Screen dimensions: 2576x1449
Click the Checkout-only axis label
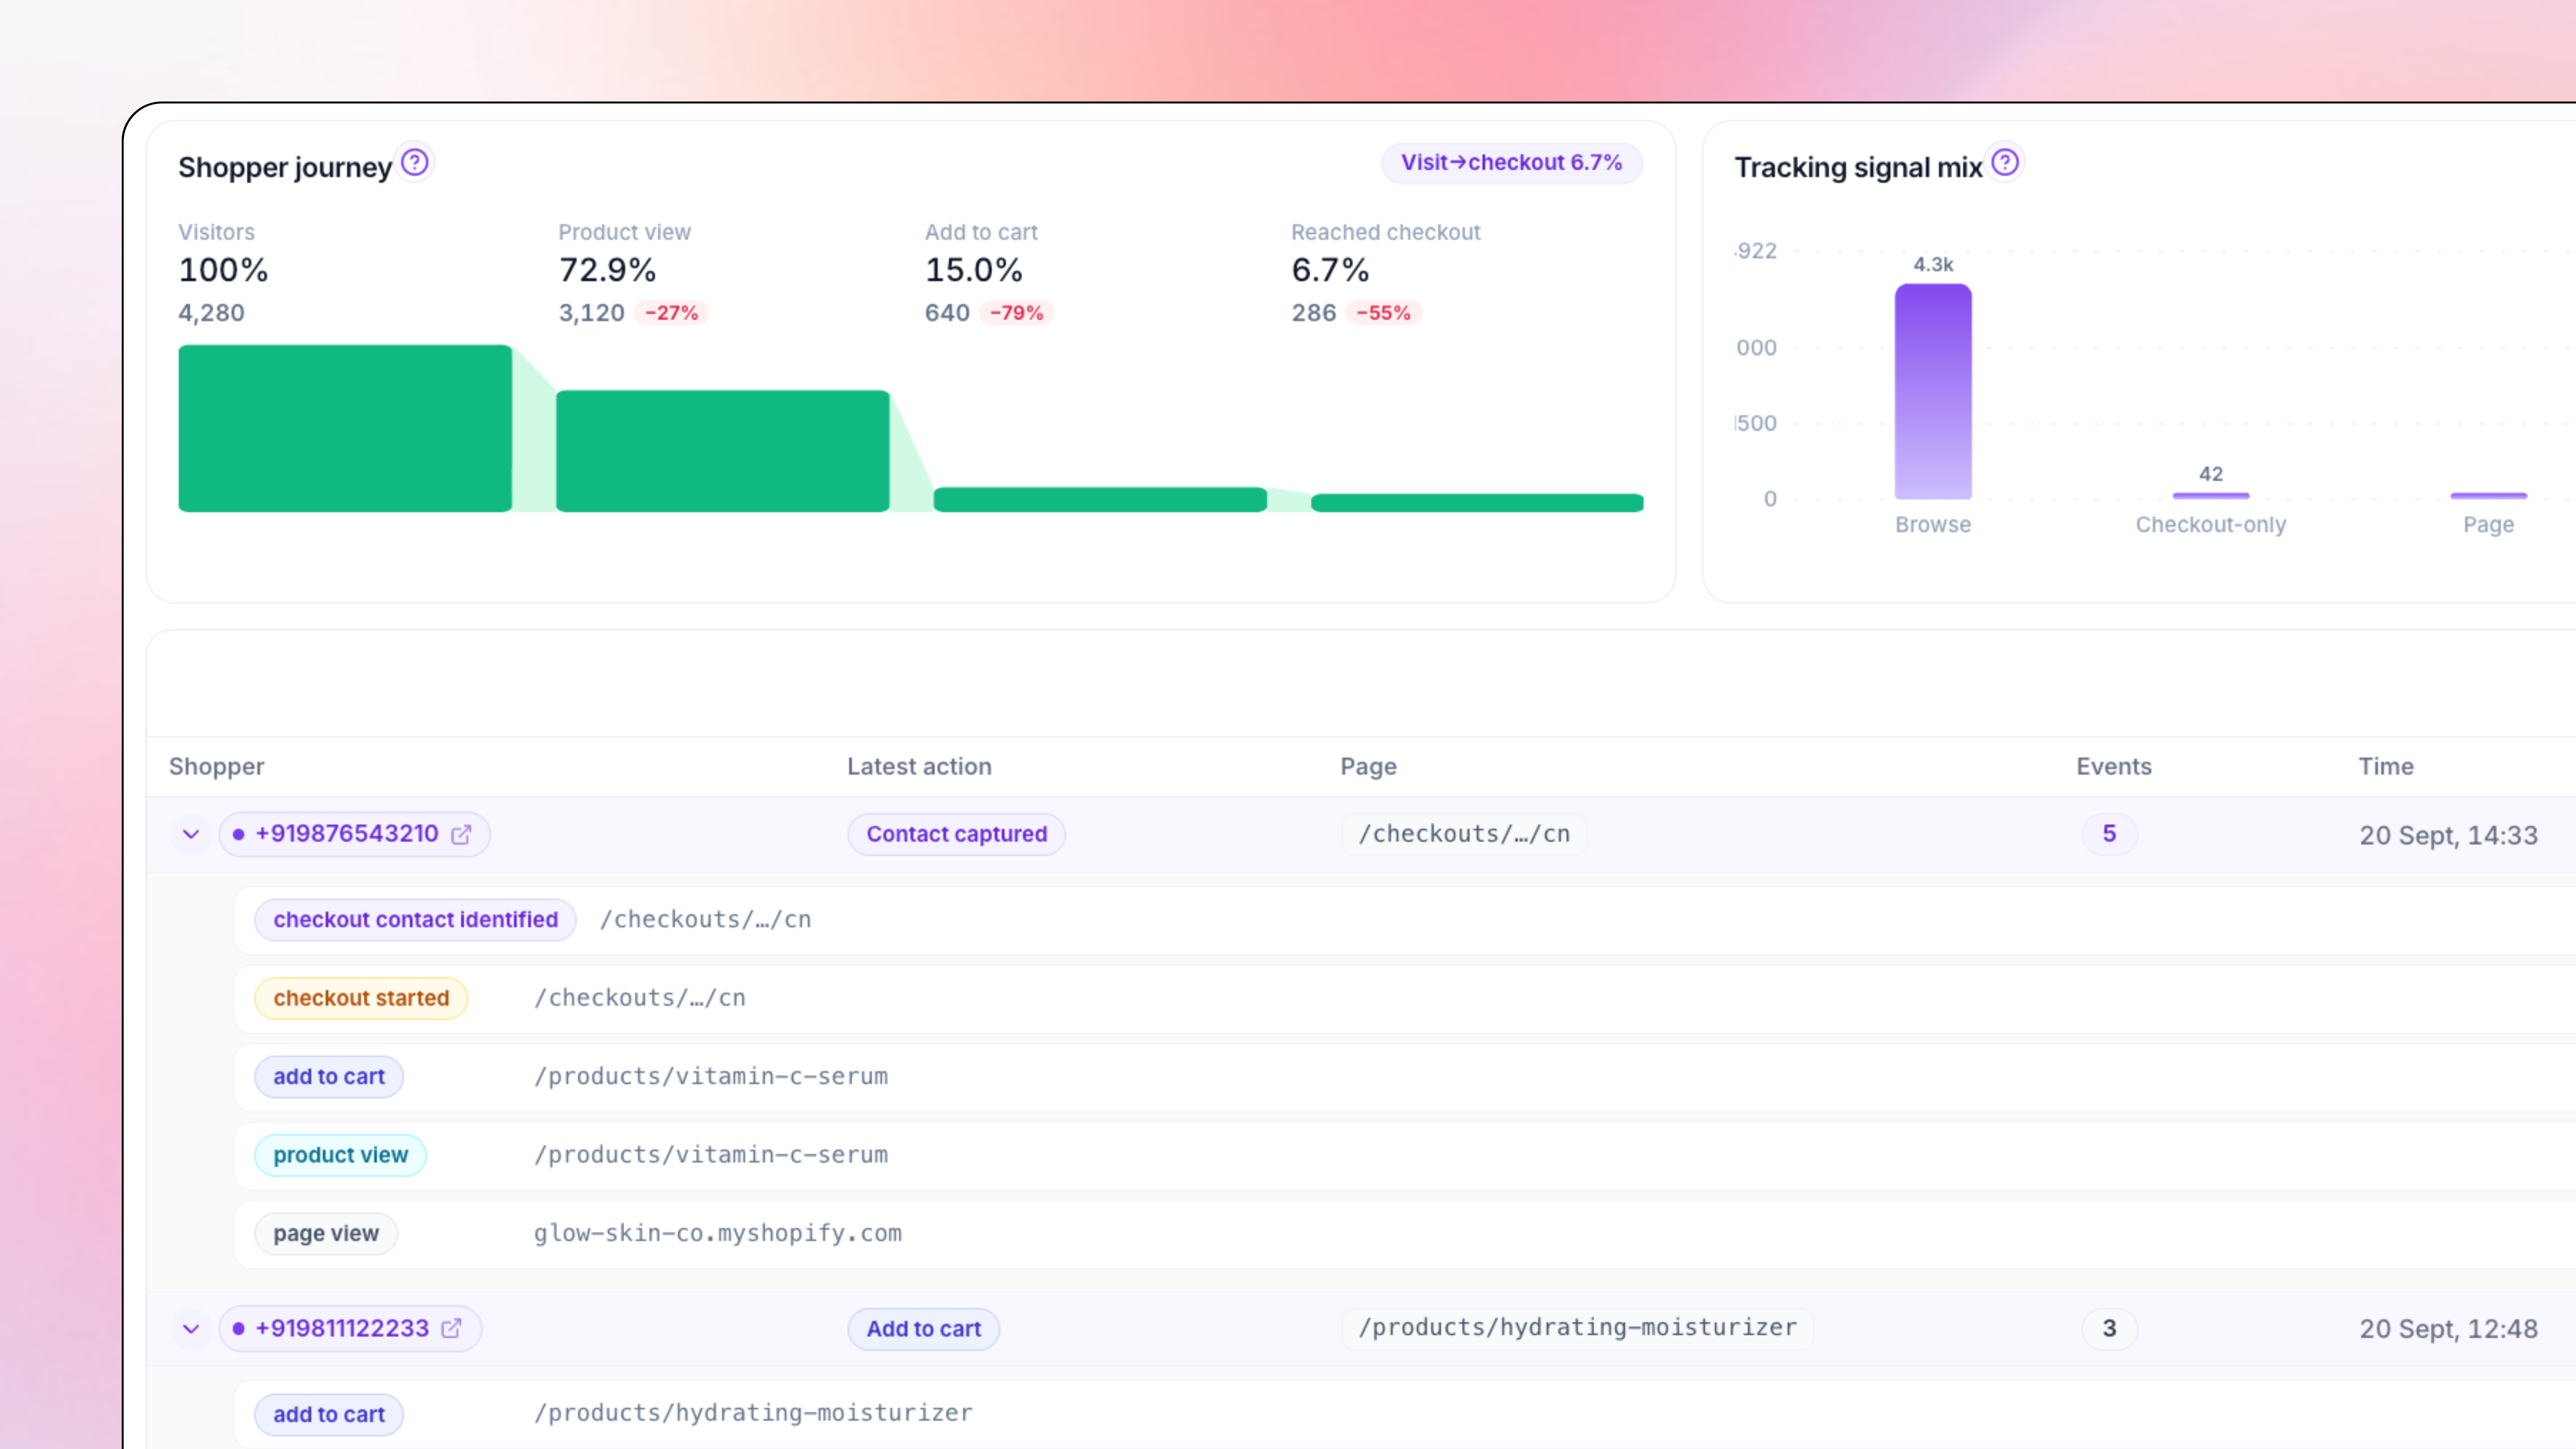pyautogui.click(x=2211, y=525)
